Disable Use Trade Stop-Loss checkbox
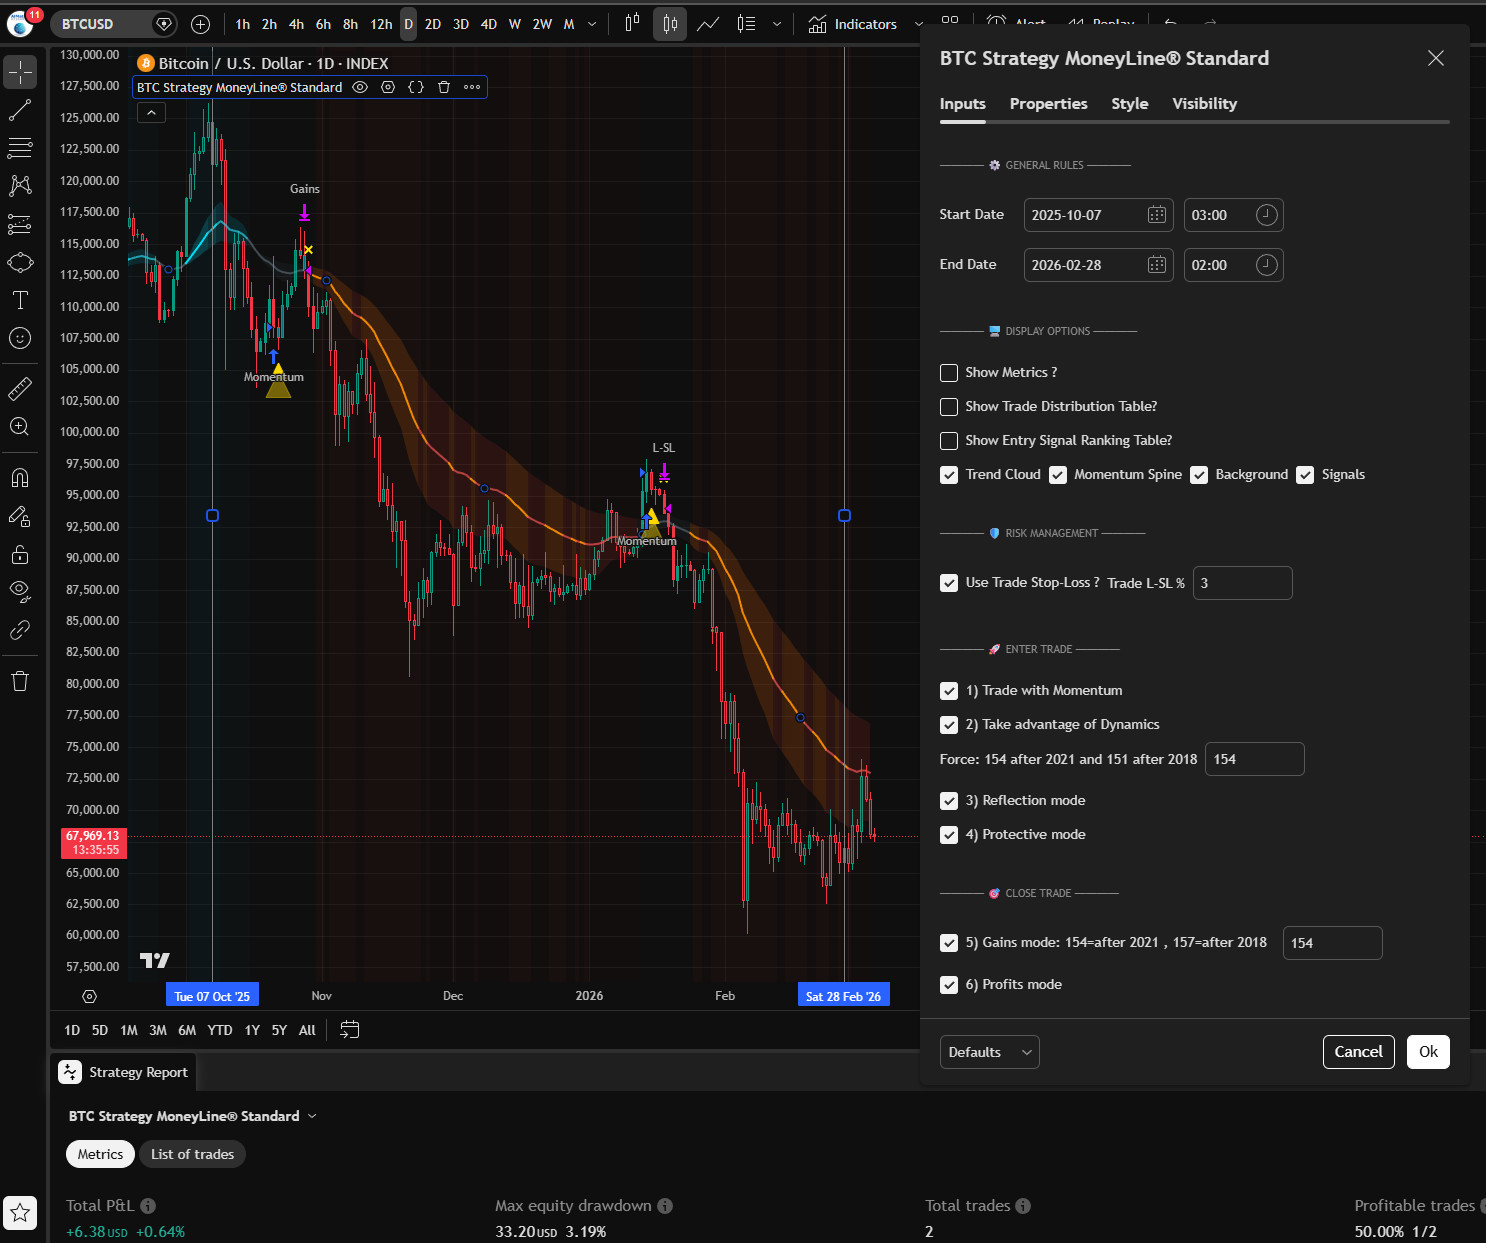This screenshot has width=1486, height=1243. (x=949, y=583)
